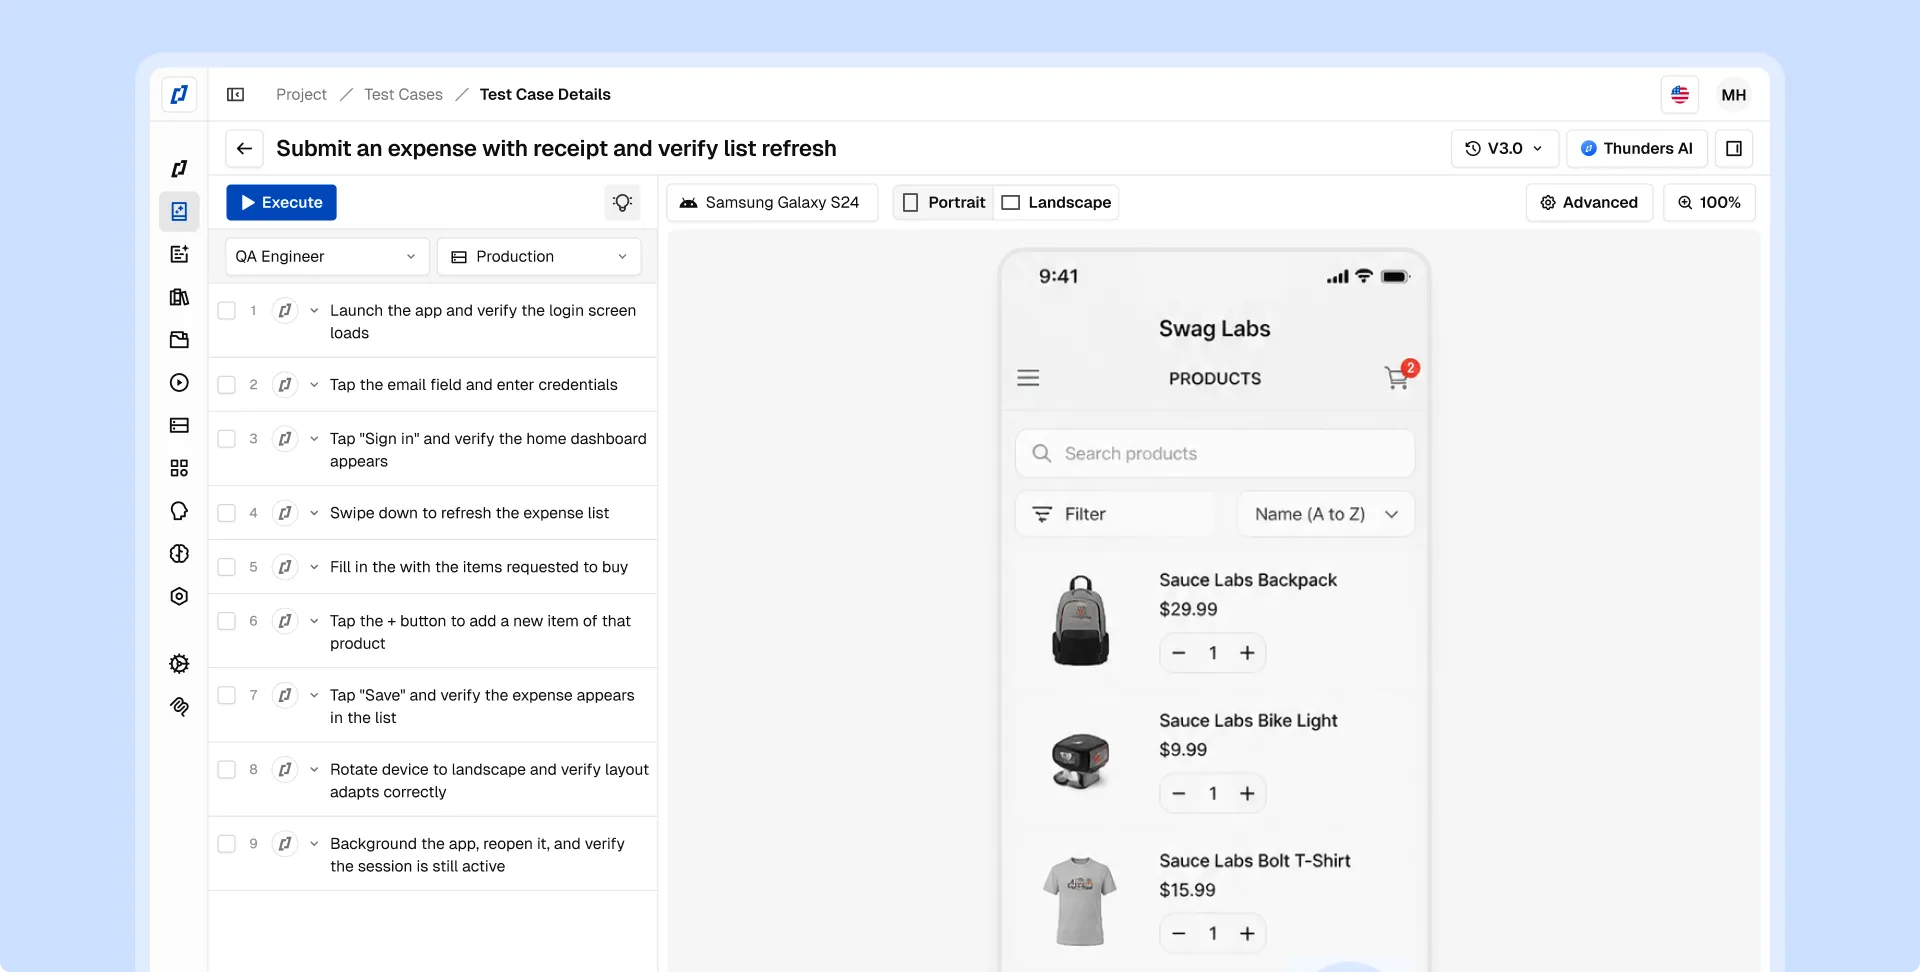Screen dimensions: 1920x972
Task: Click the Execute button
Action: [281, 202]
